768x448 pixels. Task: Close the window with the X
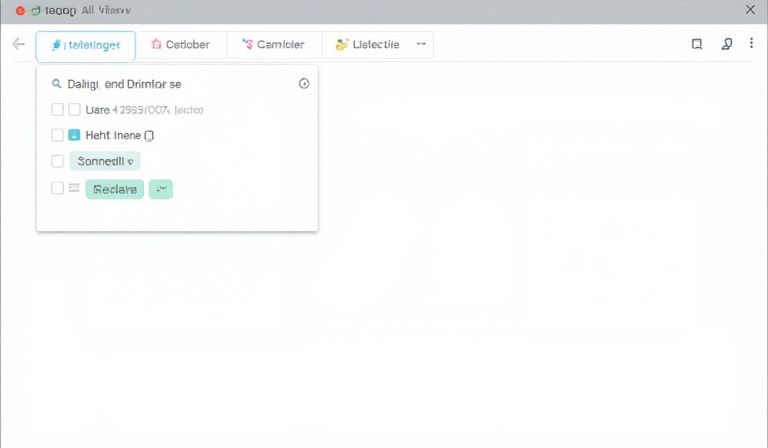point(750,9)
